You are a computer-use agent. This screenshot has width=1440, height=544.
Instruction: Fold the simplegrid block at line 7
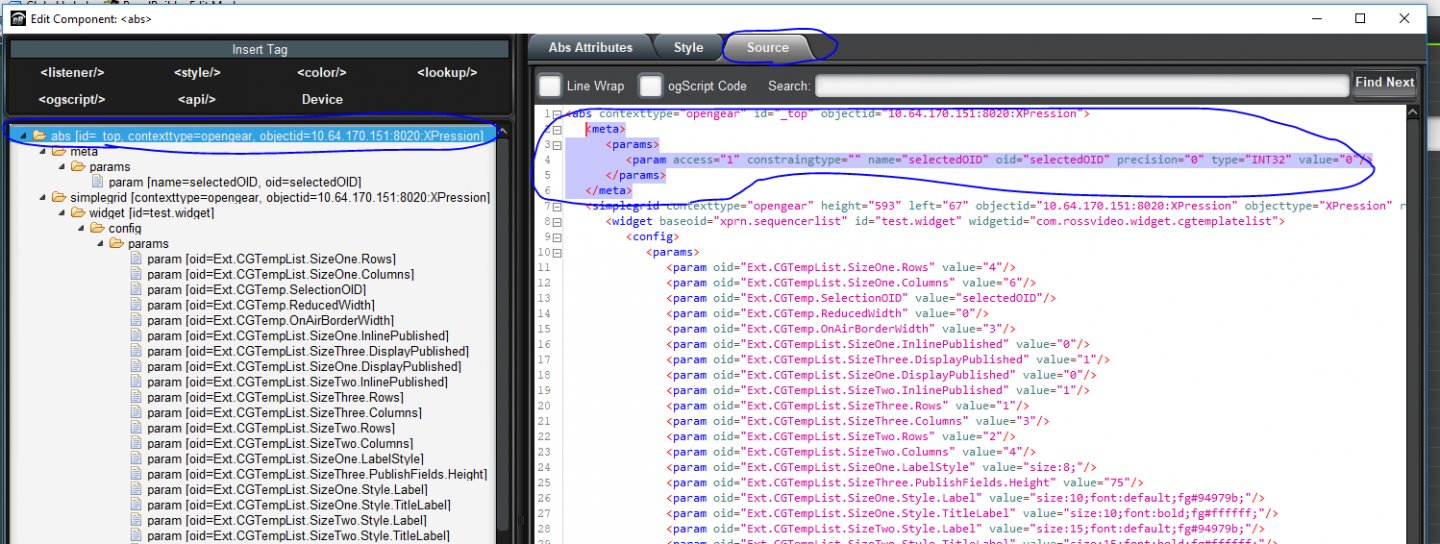tap(557, 206)
